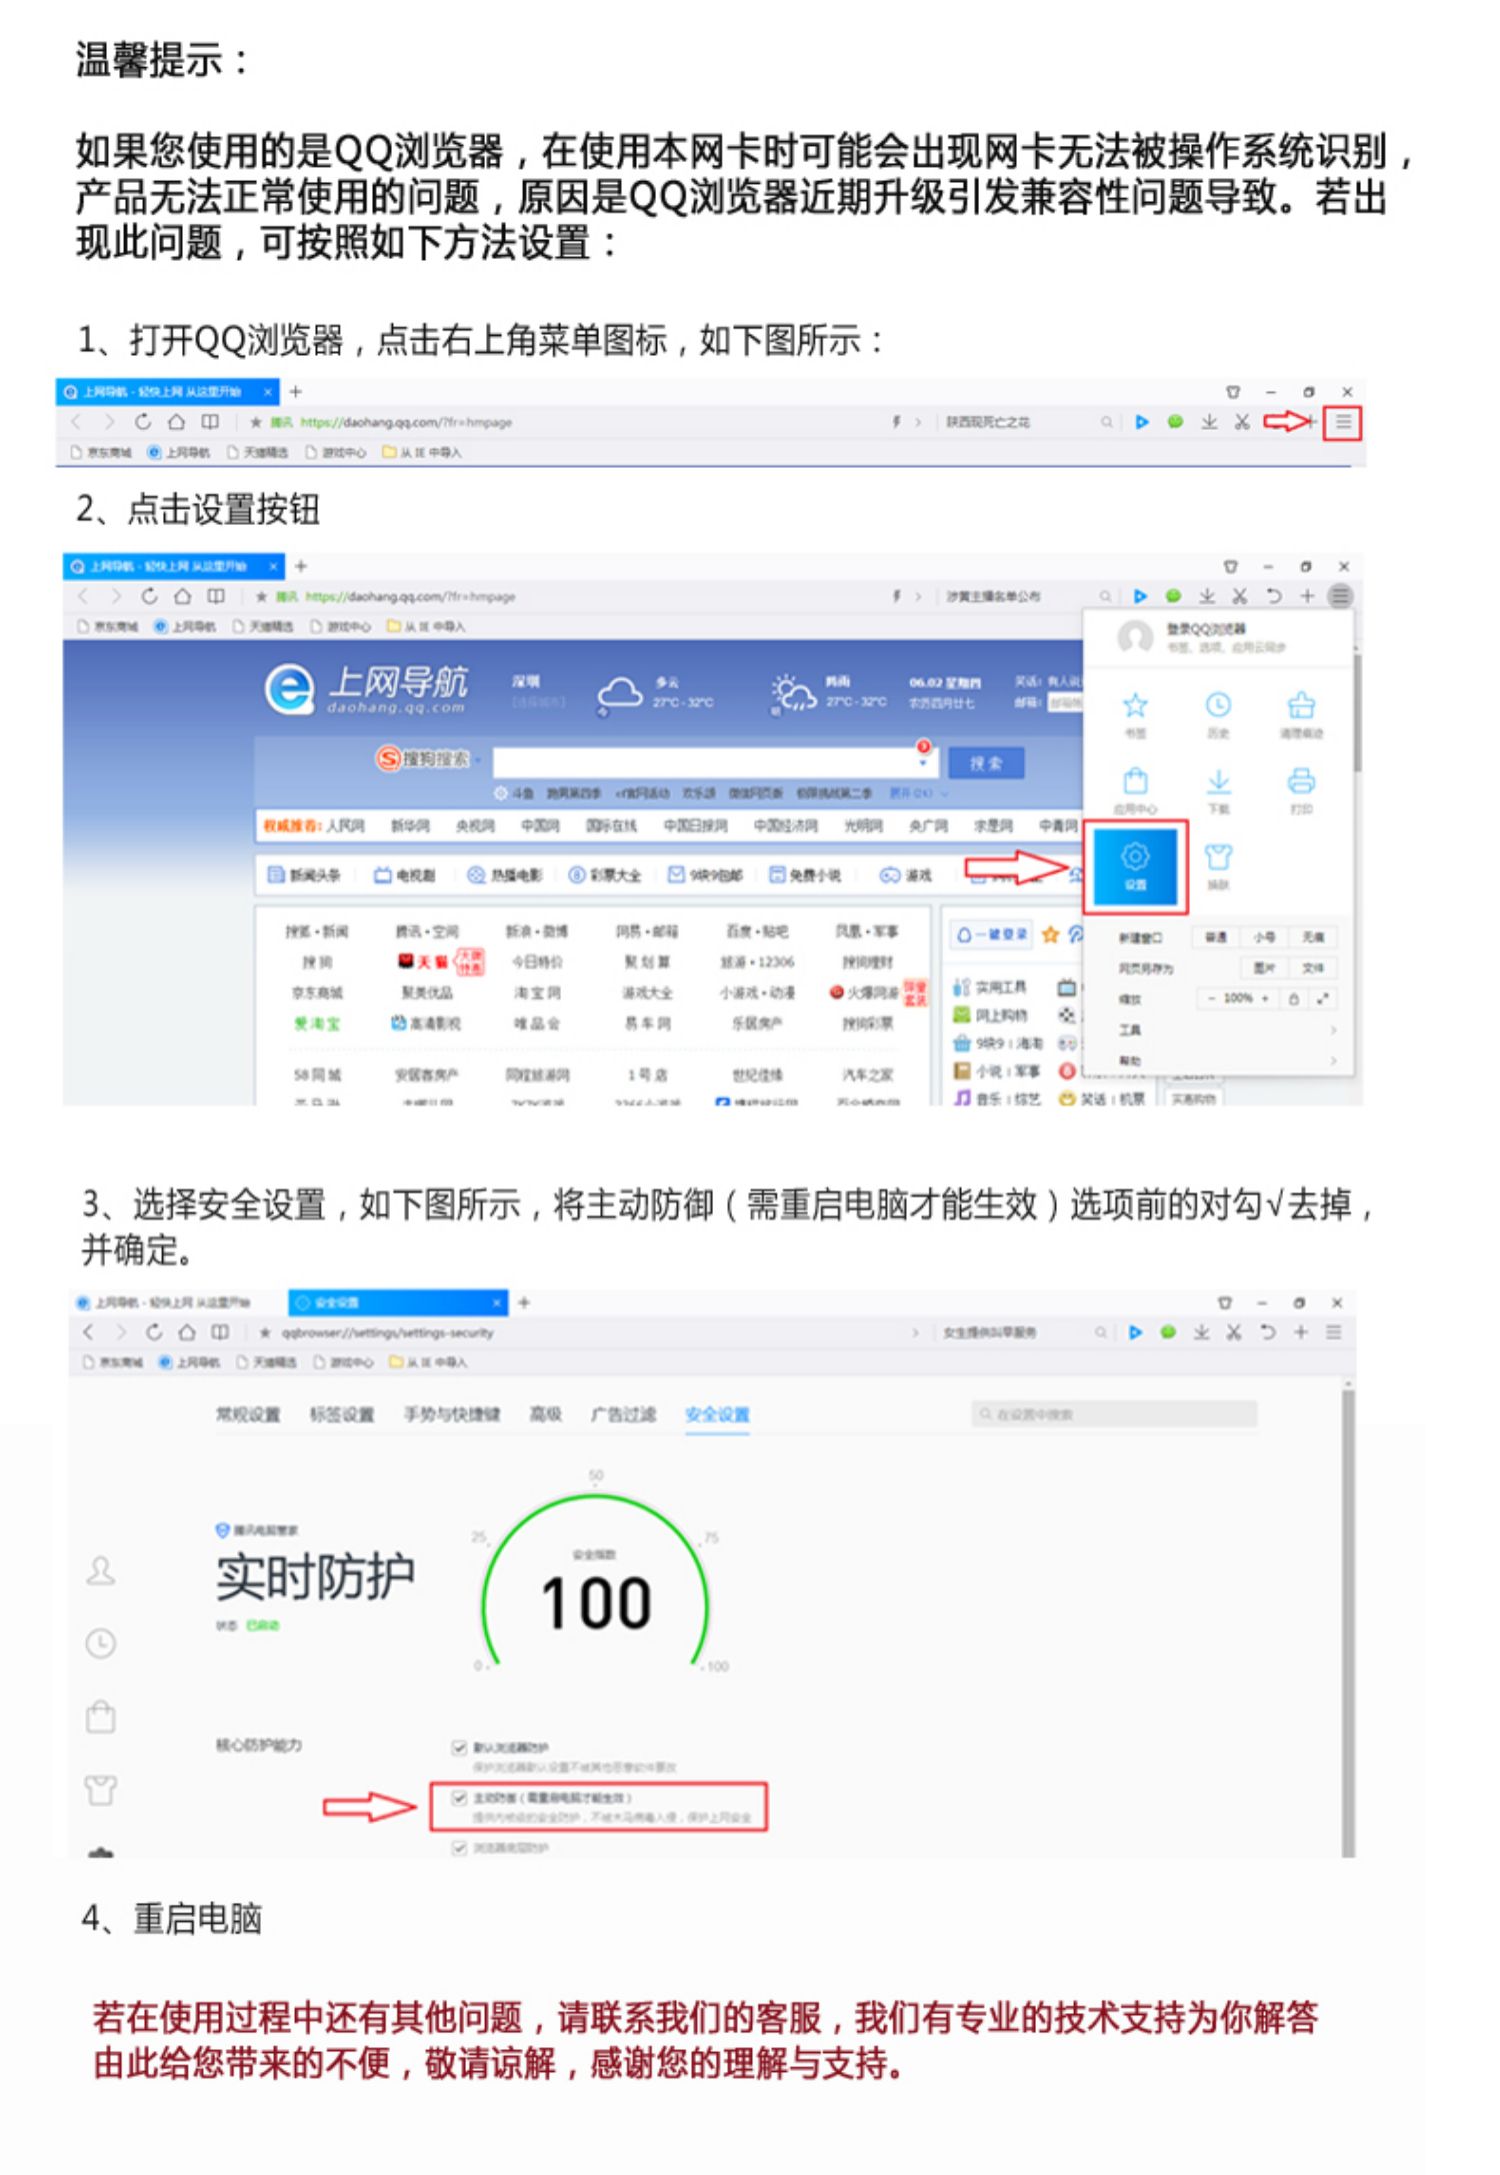Open the hamburger menu in step 1 browser
The image size is (1500, 2175).
pos(1342,422)
